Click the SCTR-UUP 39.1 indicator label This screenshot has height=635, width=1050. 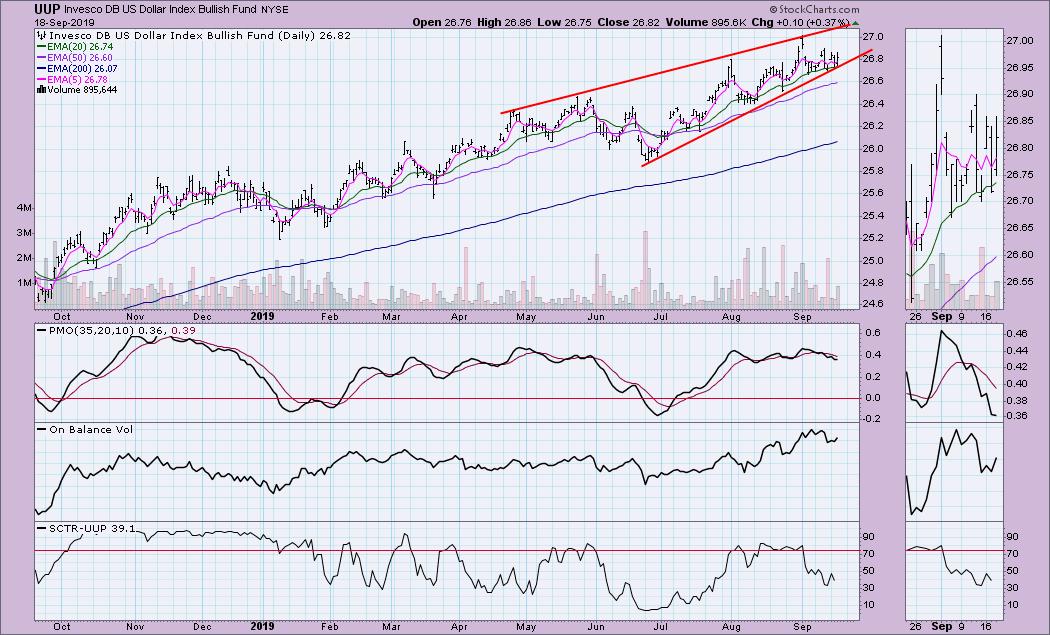(x=92, y=528)
